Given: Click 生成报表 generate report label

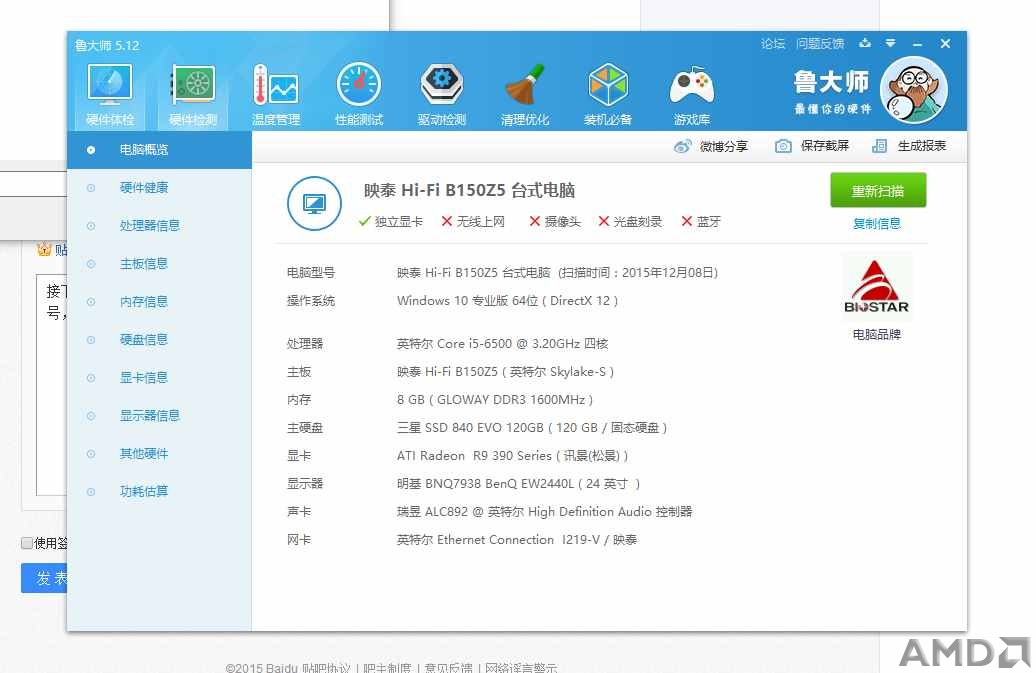Looking at the screenshot, I should (x=922, y=146).
